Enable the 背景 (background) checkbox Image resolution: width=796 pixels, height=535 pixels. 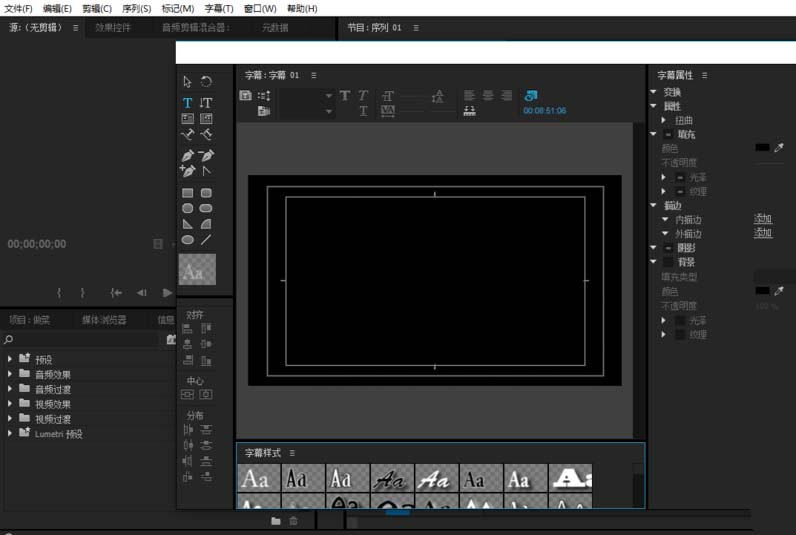668,262
